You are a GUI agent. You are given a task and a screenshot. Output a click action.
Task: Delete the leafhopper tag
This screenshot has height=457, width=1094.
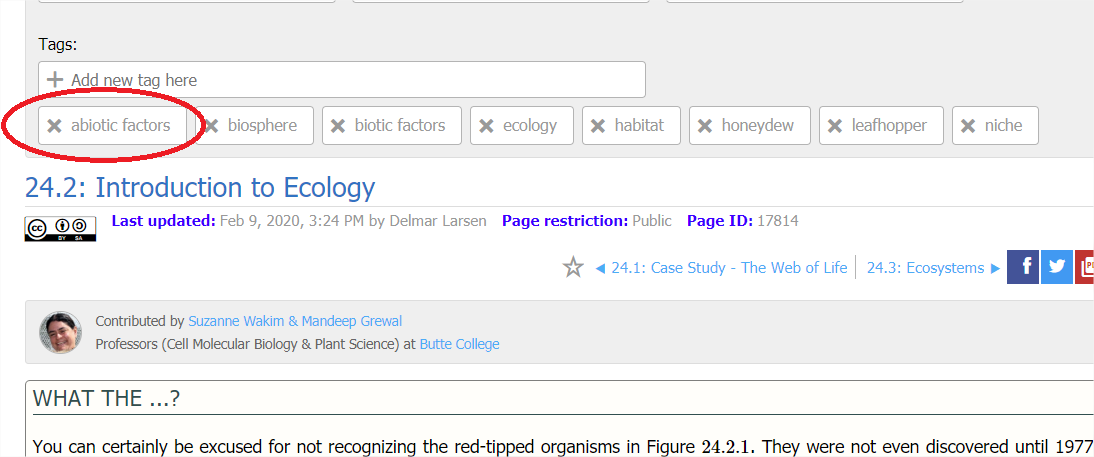(x=836, y=126)
